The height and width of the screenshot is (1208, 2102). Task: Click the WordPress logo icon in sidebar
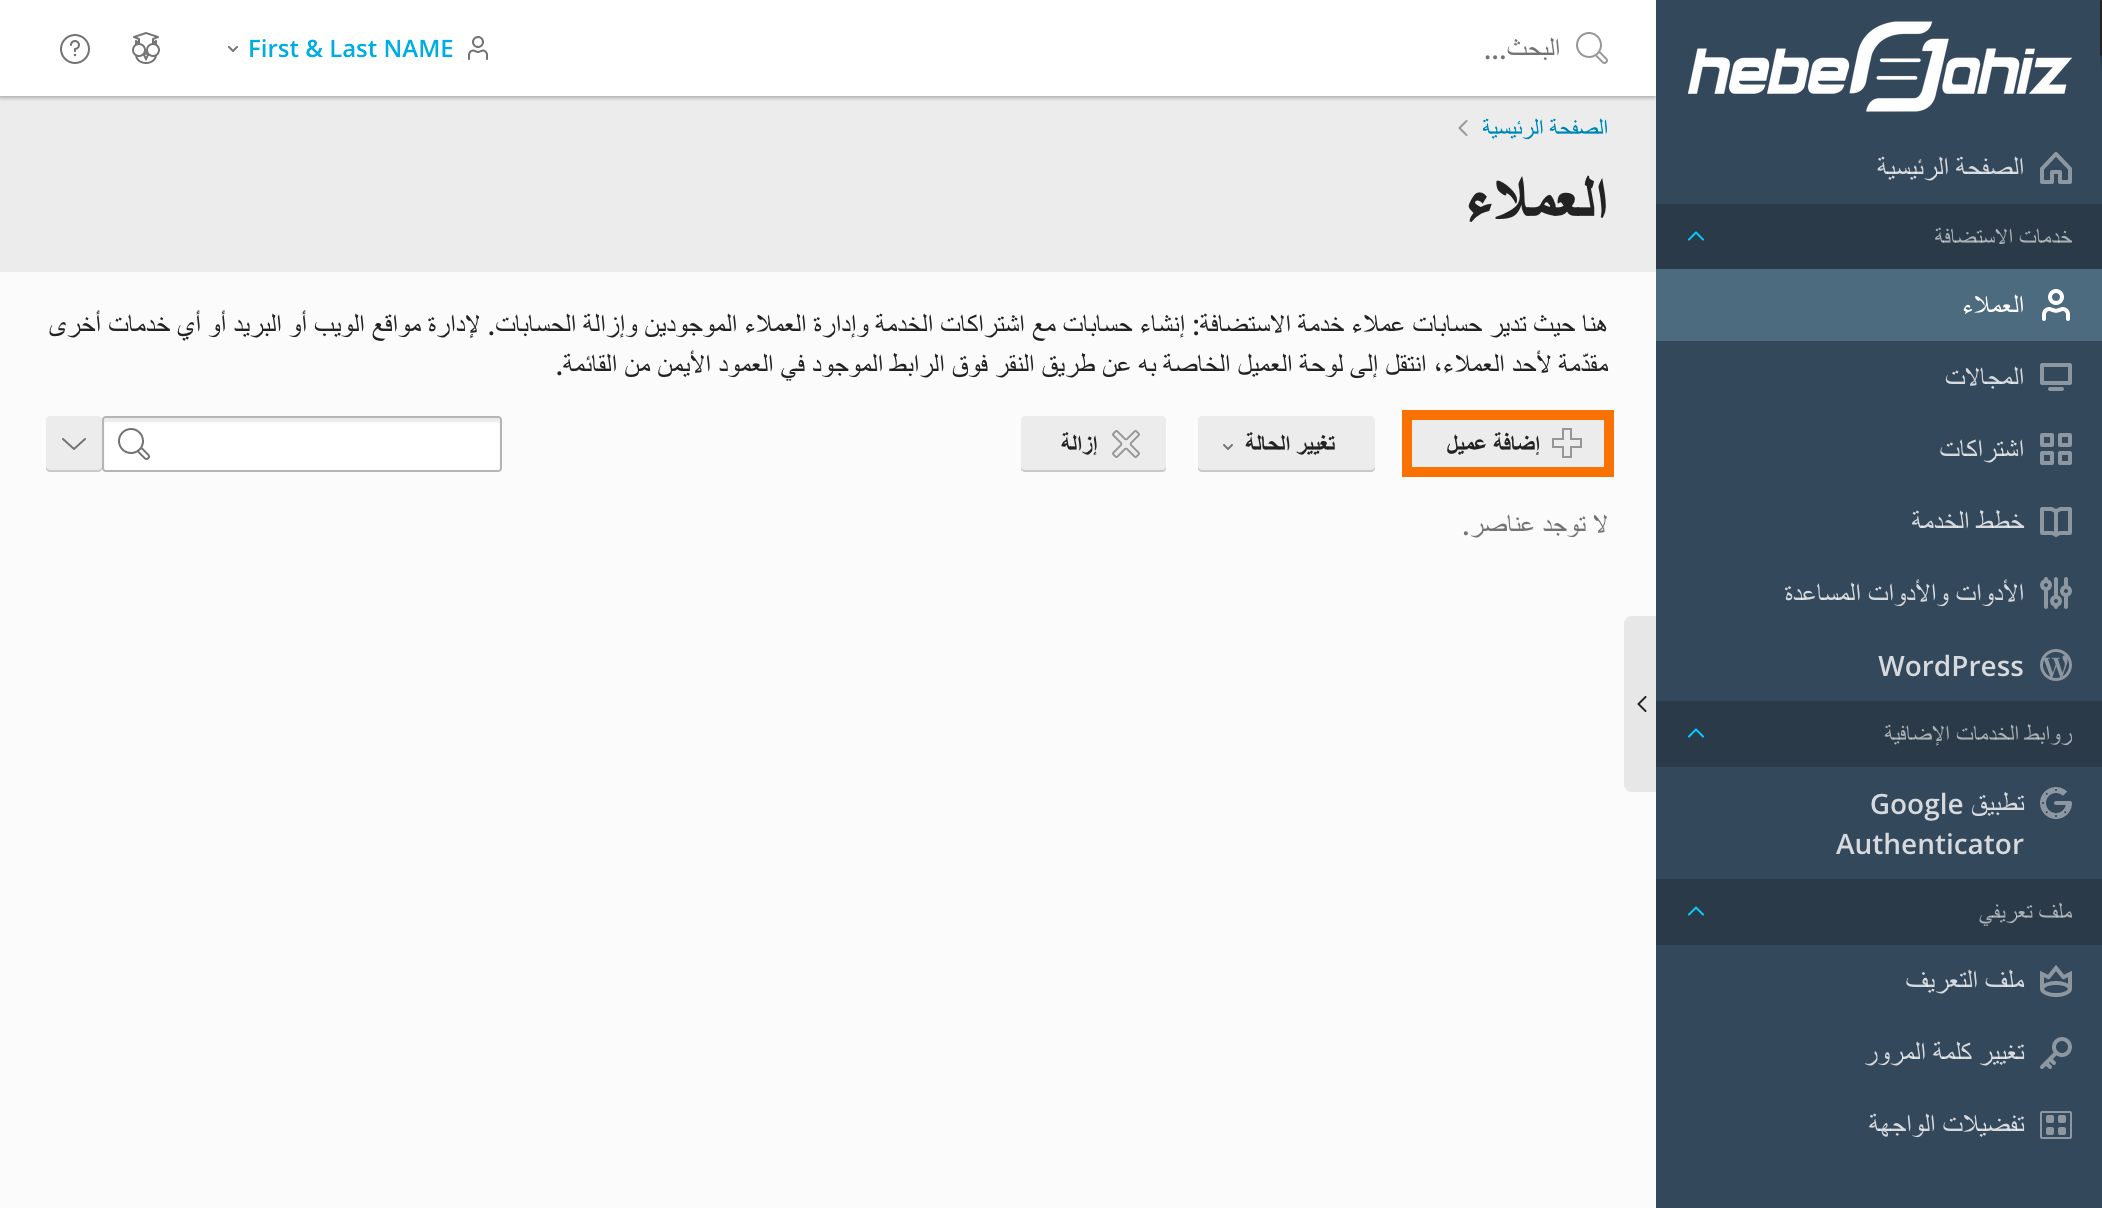tap(2055, 665)
